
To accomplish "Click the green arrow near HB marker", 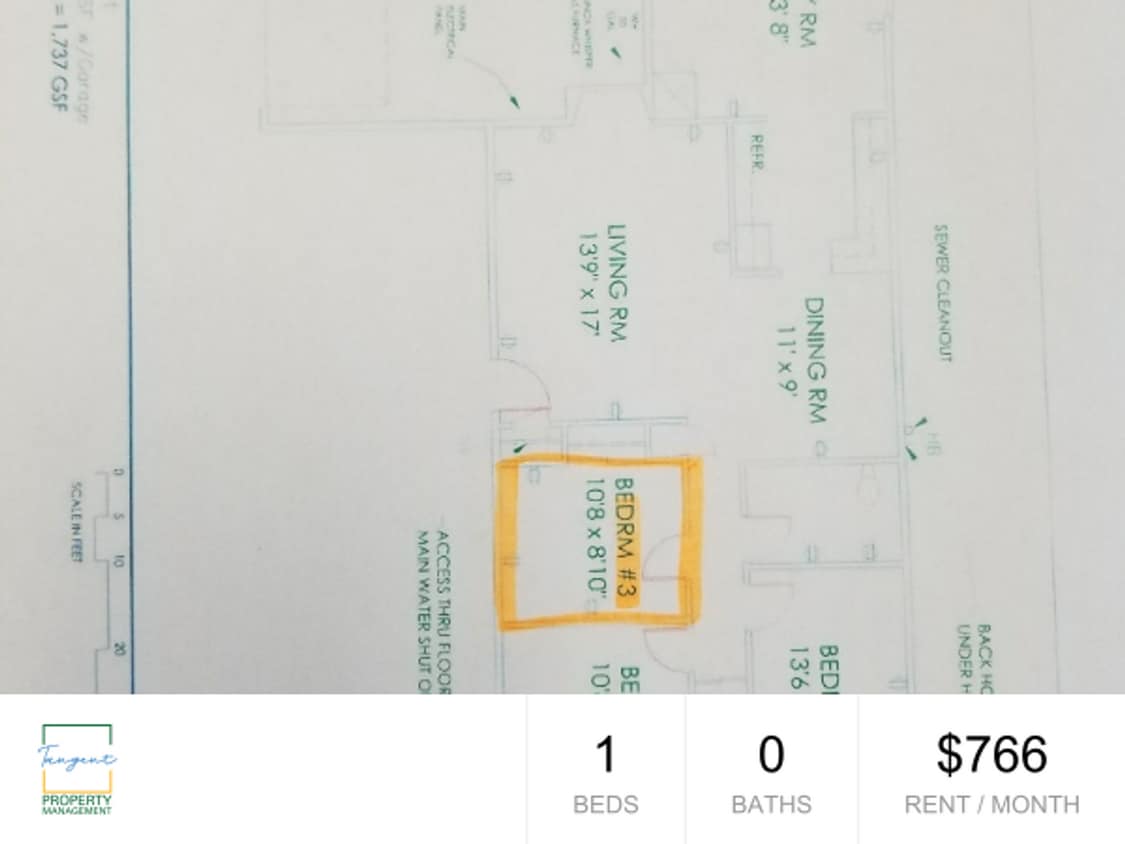I will 911,453.
